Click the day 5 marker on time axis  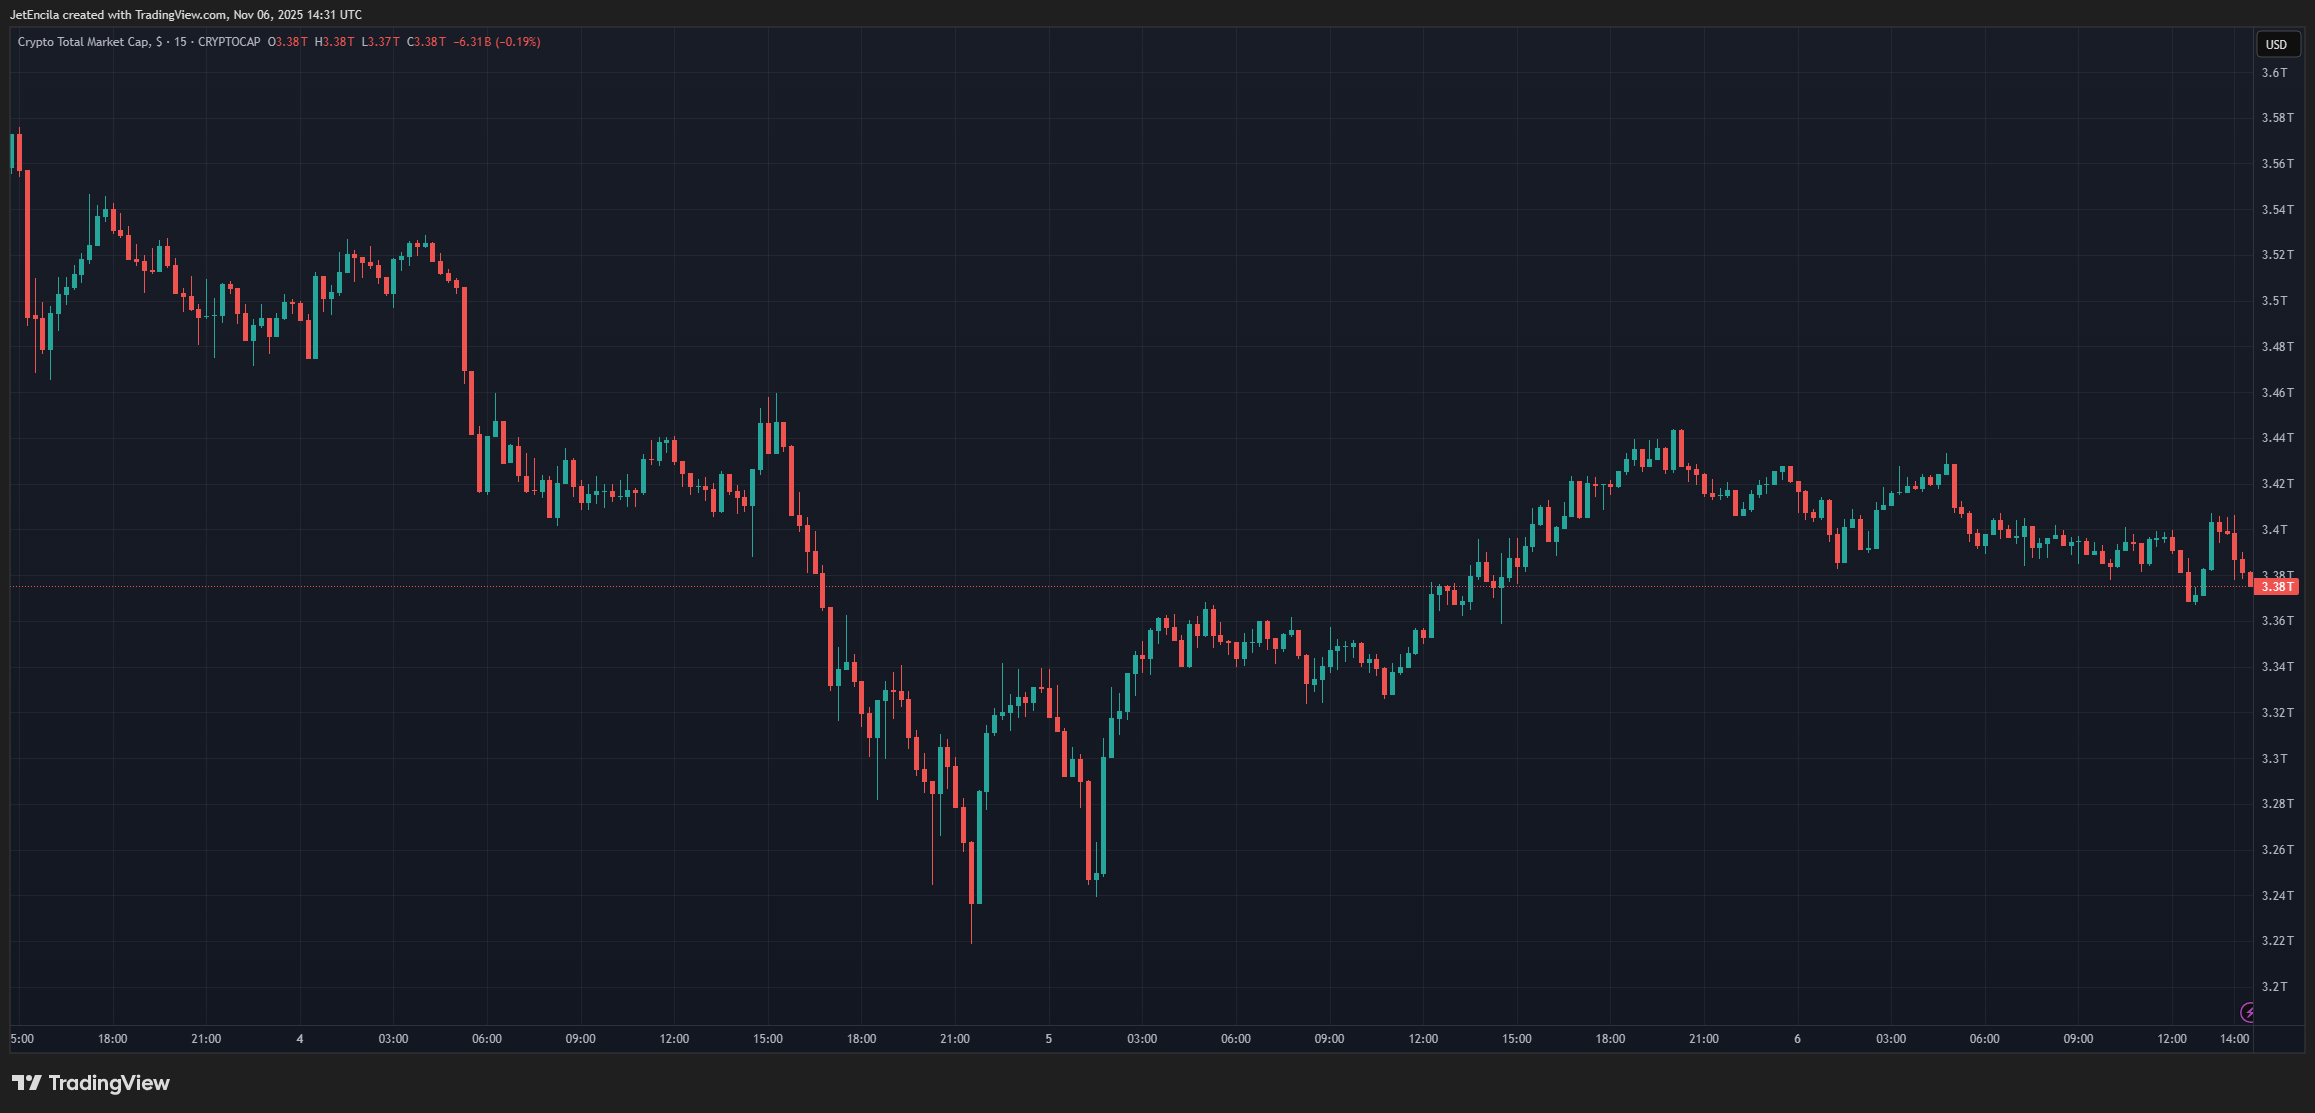tap(1048, 1039)
